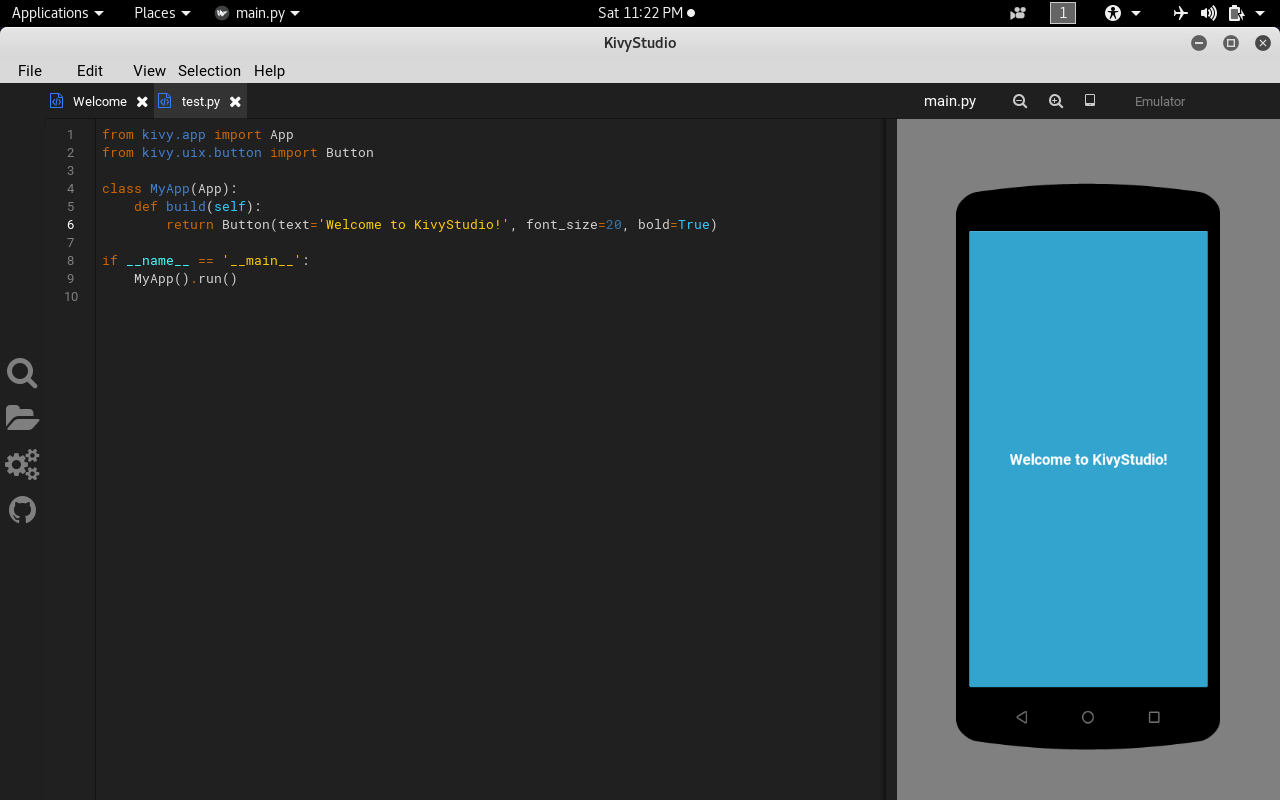Open the File menu
The height and width of the screenshot is (800, 1280).
point(30,70)
